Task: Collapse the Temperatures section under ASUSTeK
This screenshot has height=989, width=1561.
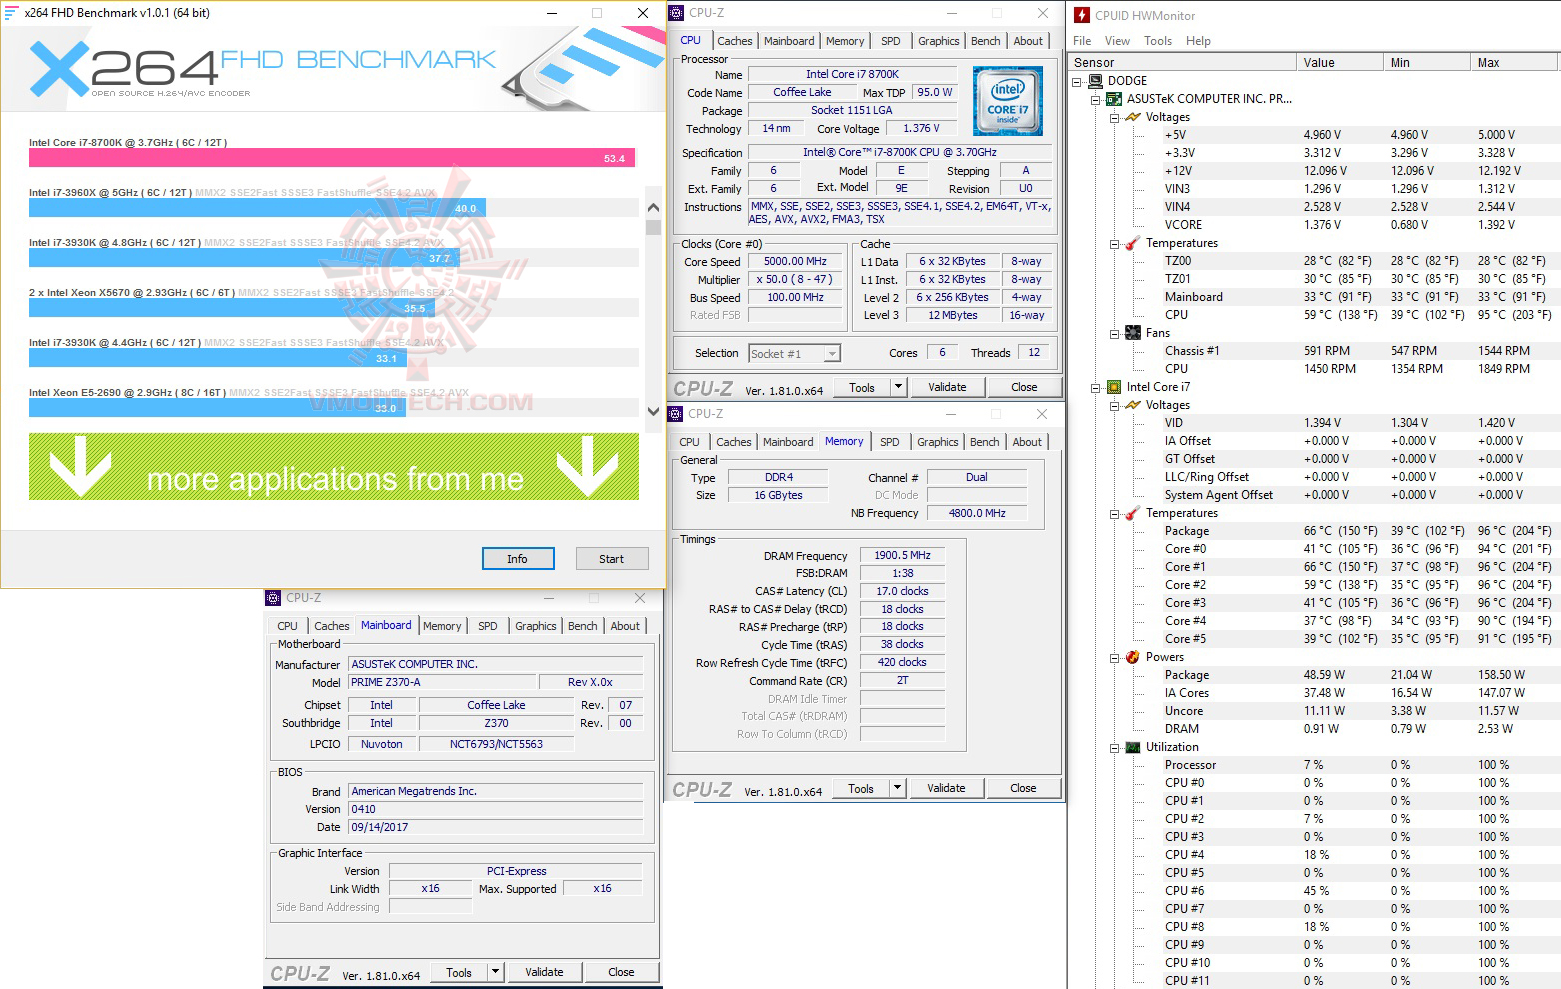Action: coord(1113,243)
